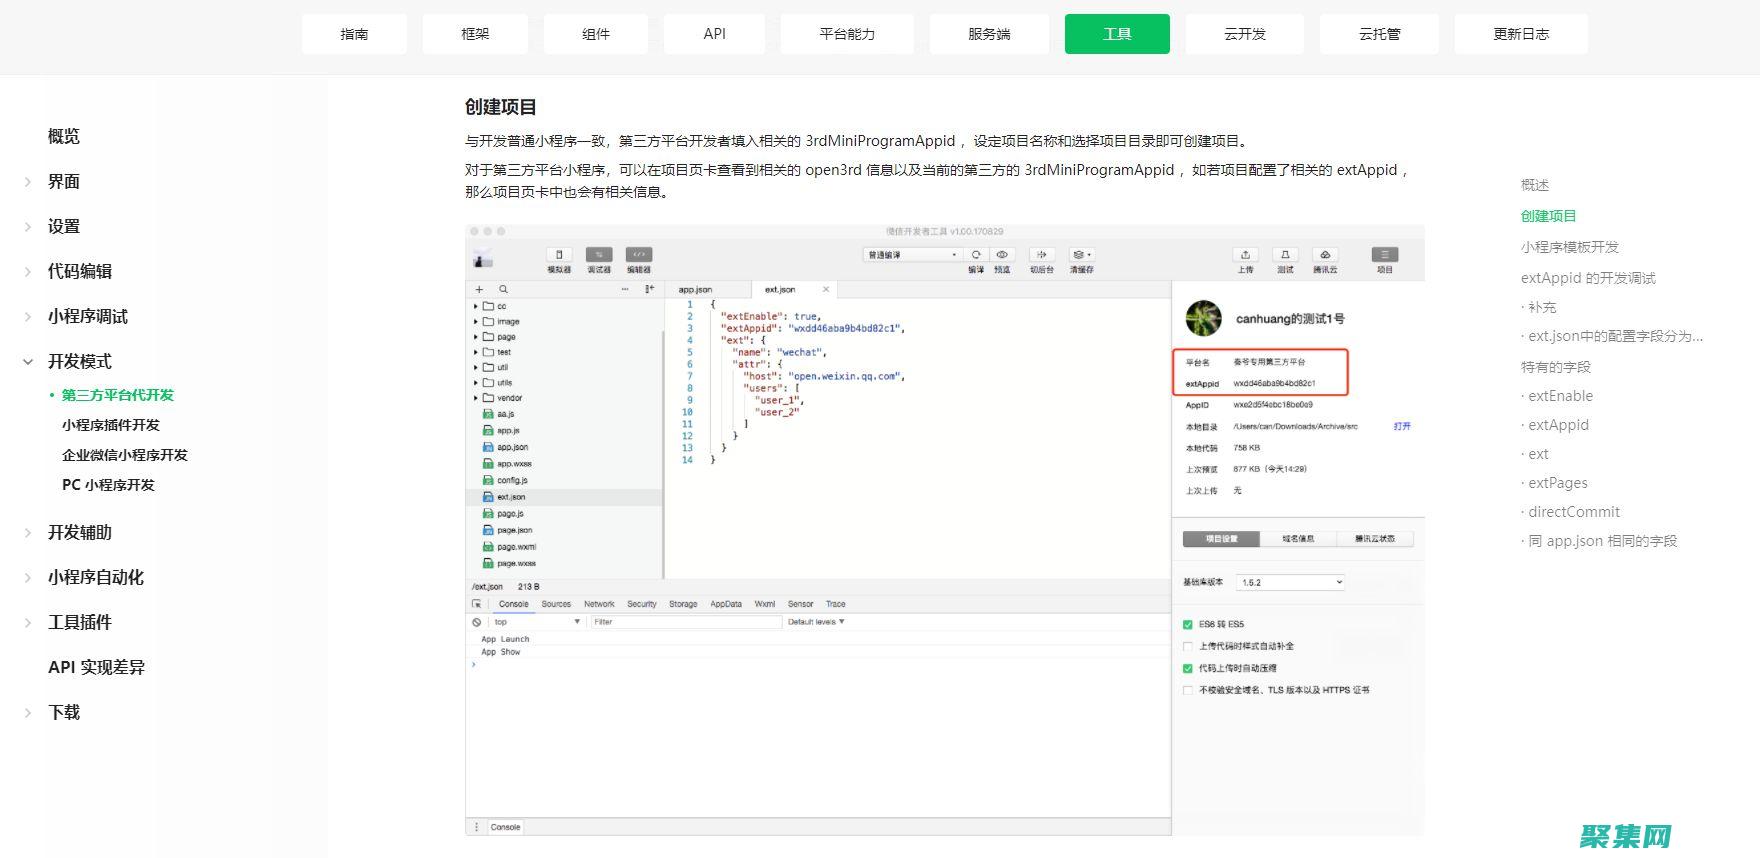
Task: Open the PC 小程序开发 sidebar link
Action: coord(108,485)
